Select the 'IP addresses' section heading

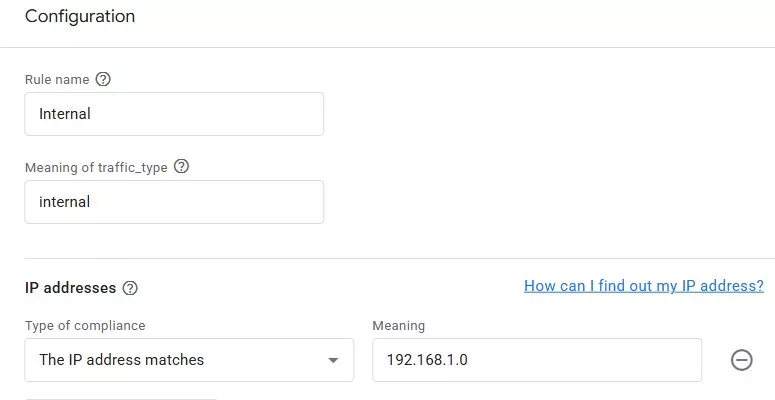coord(71,288)
